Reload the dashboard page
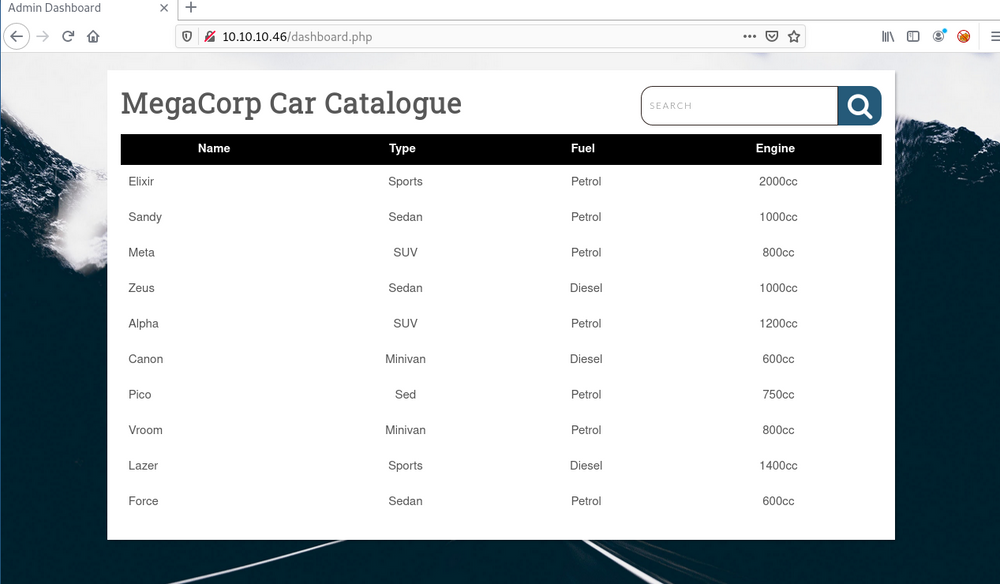Image resolution: width=1000 pixels, height=584 pixels. (x=68, y=36)
